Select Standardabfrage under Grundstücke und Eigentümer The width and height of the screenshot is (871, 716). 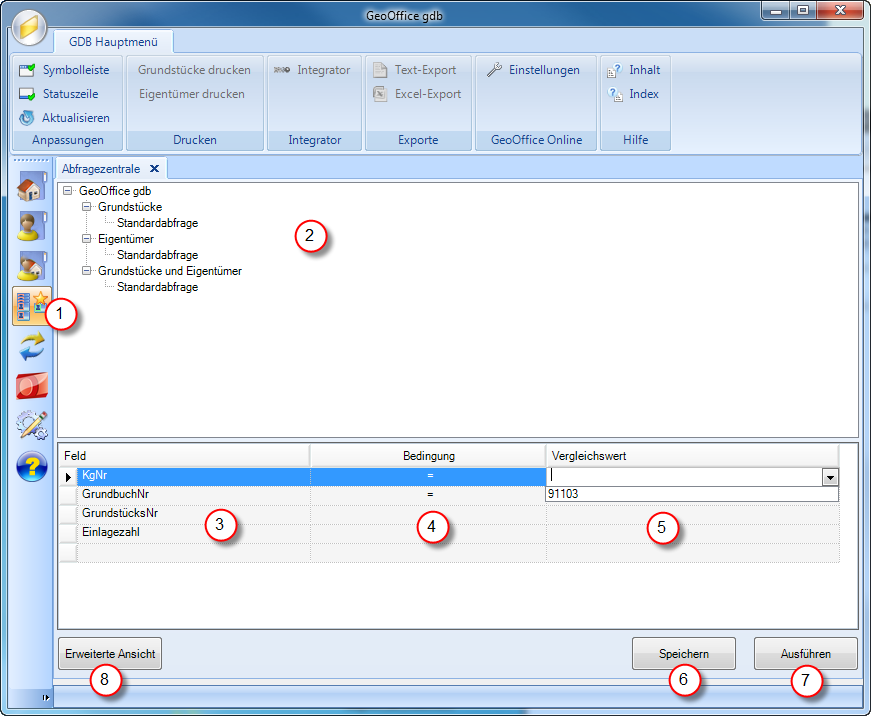tap(157, 287)
